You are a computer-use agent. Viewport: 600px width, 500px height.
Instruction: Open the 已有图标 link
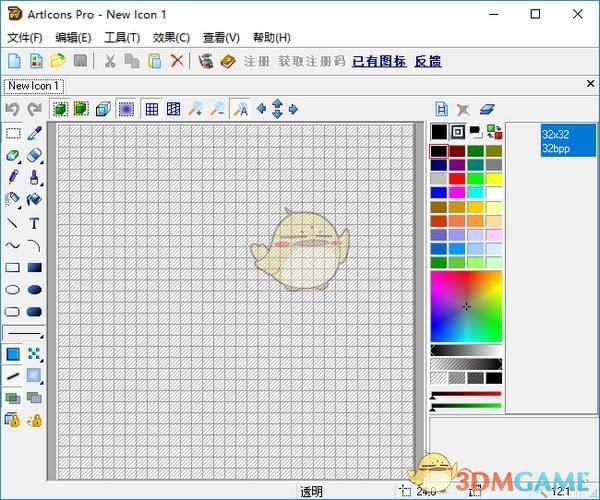pos(379,61)
